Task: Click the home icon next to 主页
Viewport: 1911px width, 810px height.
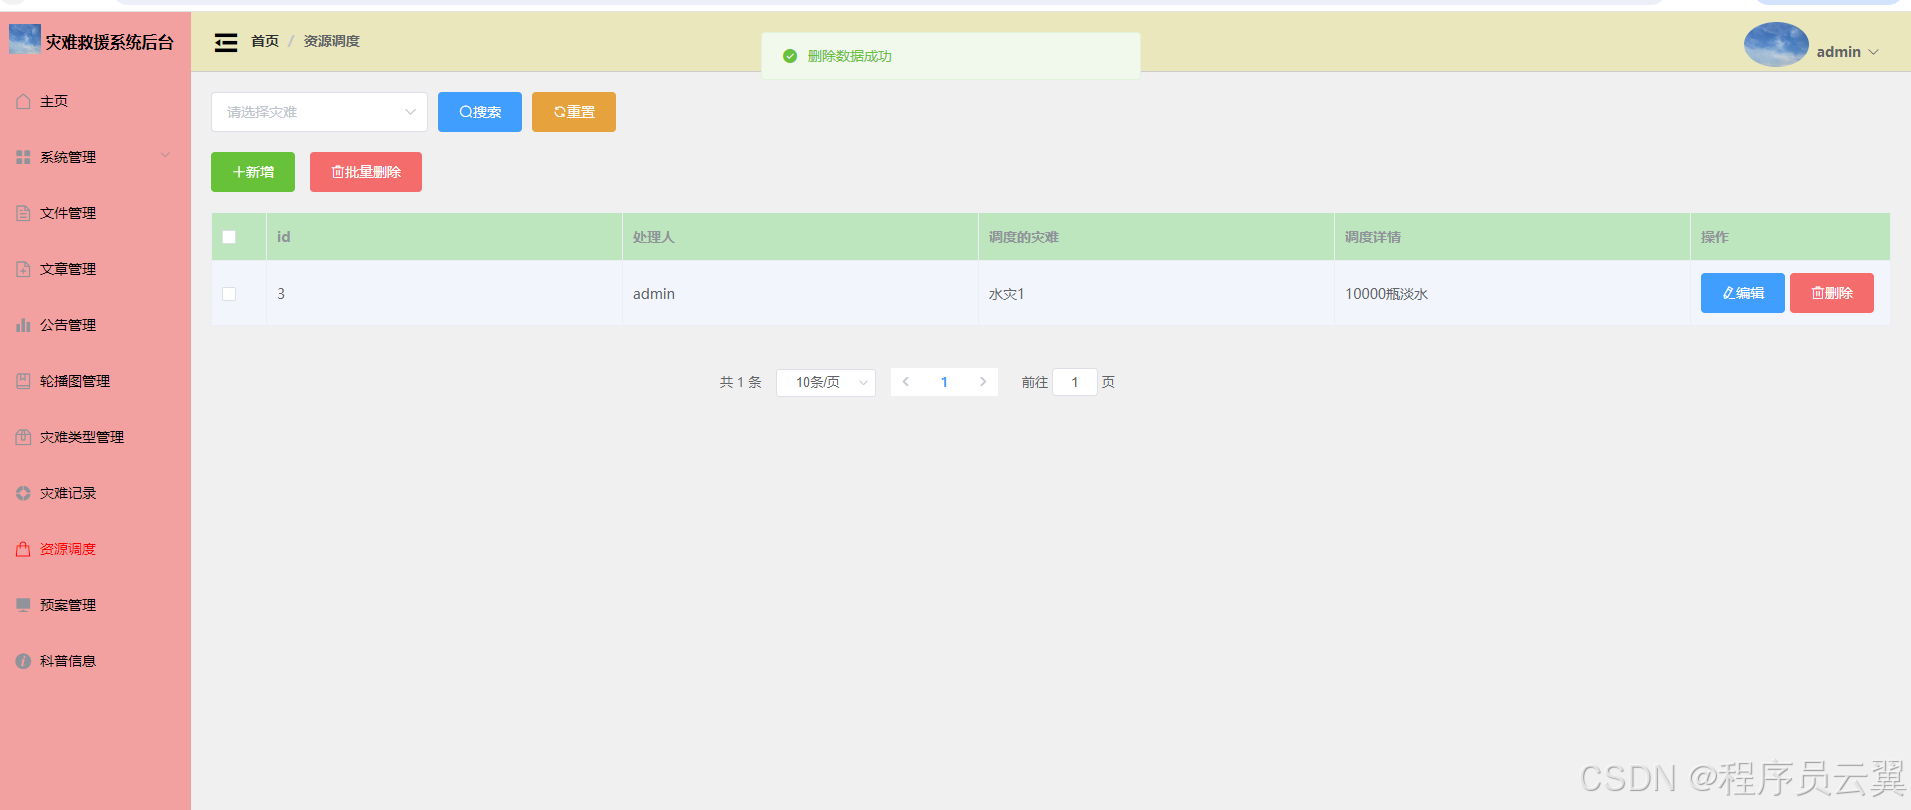Action: pos(23,101)
